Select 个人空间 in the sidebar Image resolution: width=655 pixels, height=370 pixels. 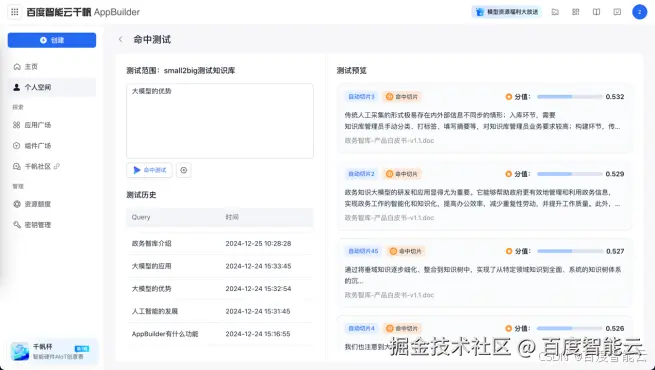[x=52, y=87]
